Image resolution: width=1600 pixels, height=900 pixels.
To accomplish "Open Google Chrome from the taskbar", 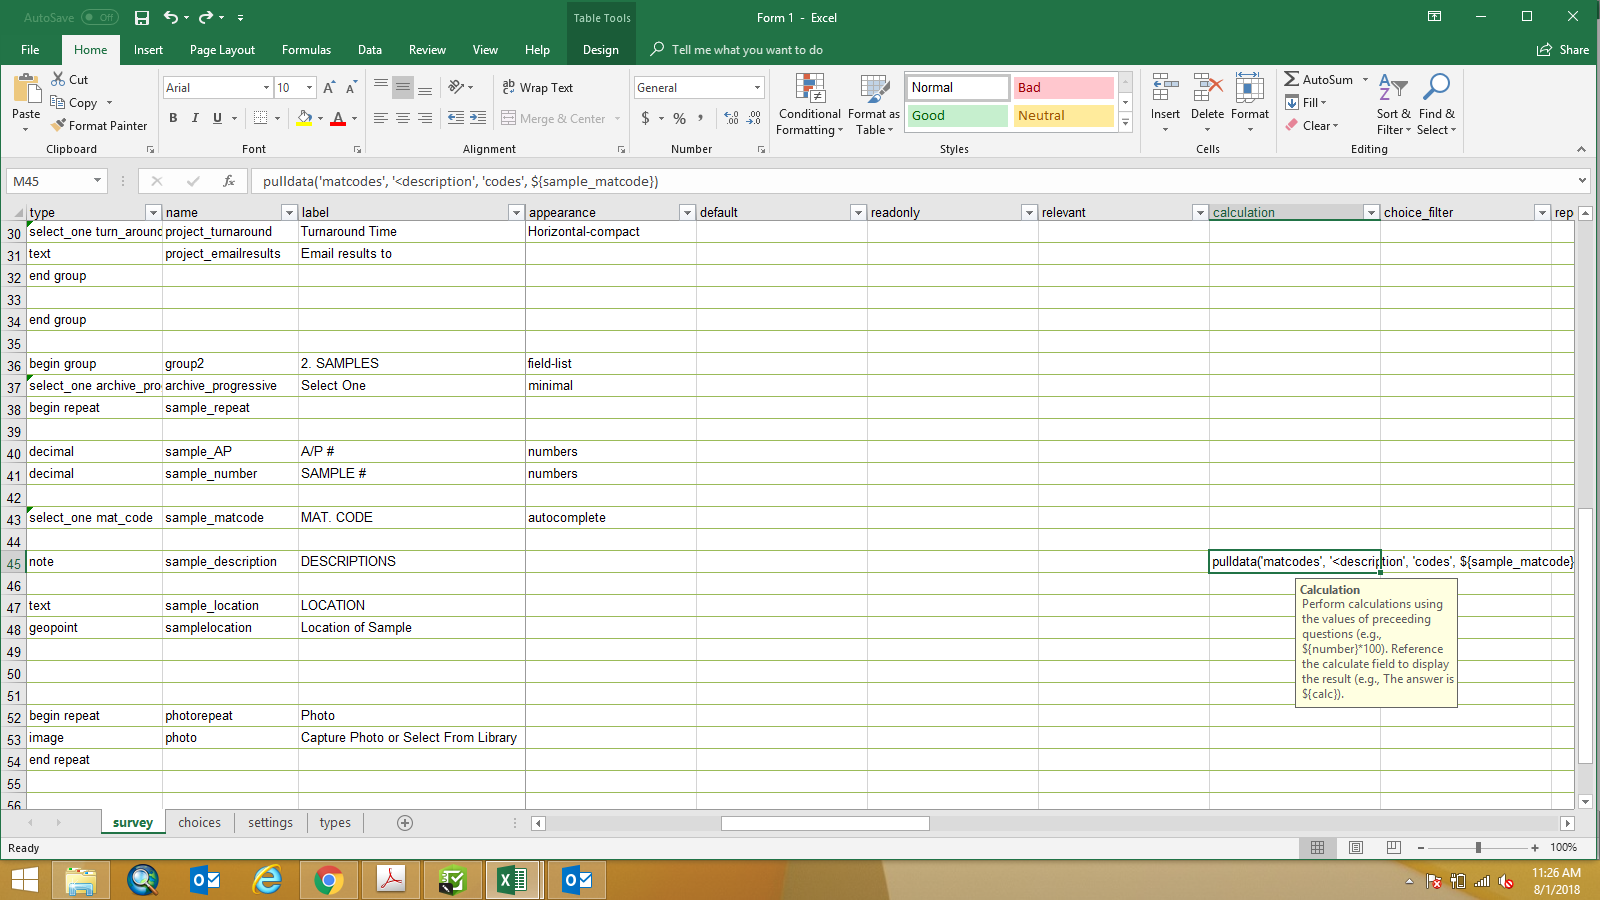I will pyautogui.click(x=328, y=880).
